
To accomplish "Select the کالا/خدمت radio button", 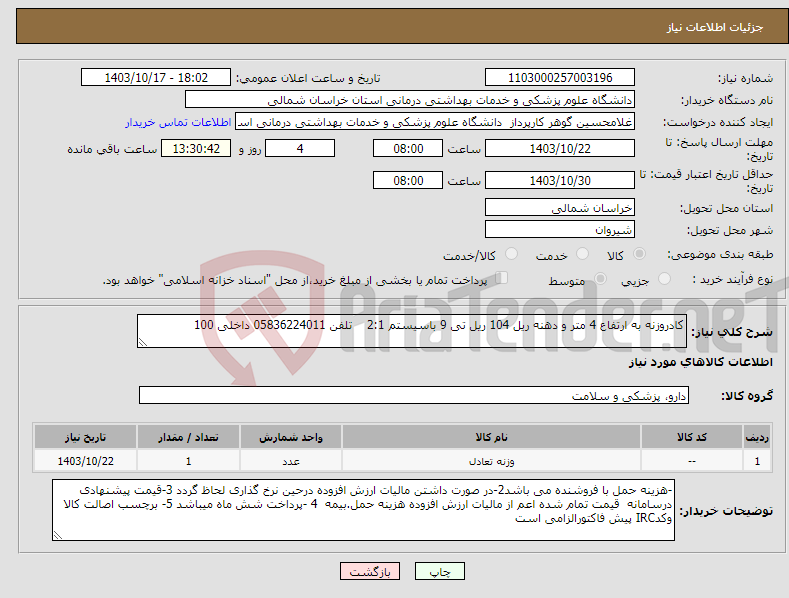I will pyautogui.click(x=511, y=254).
